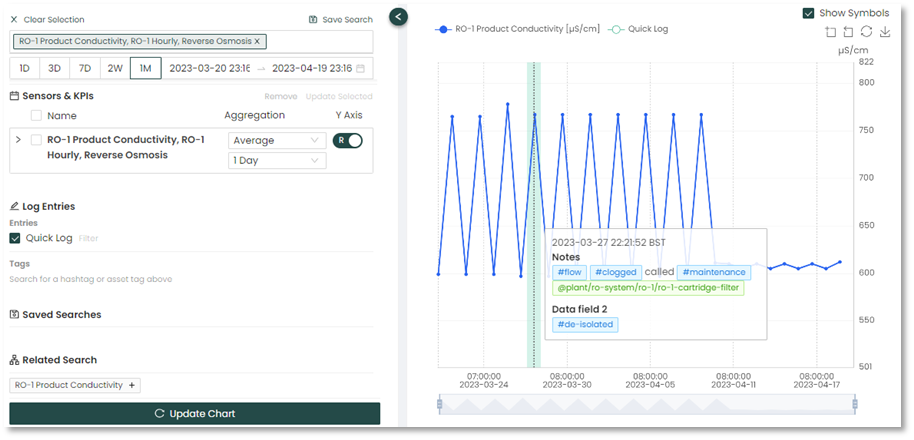Screen dimensions: 914x440
Task: Click the download chart icon
Action: coord(885,32)
